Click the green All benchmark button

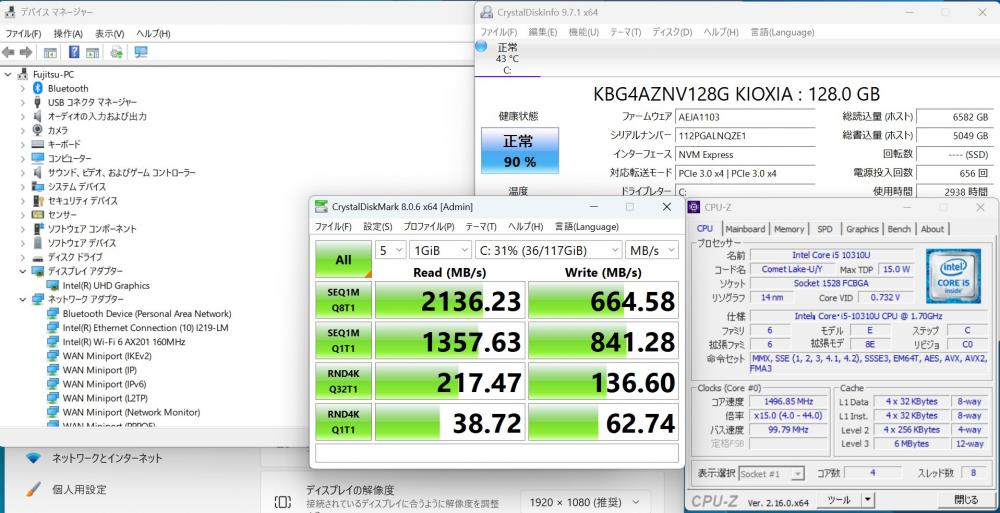(343, 259)
